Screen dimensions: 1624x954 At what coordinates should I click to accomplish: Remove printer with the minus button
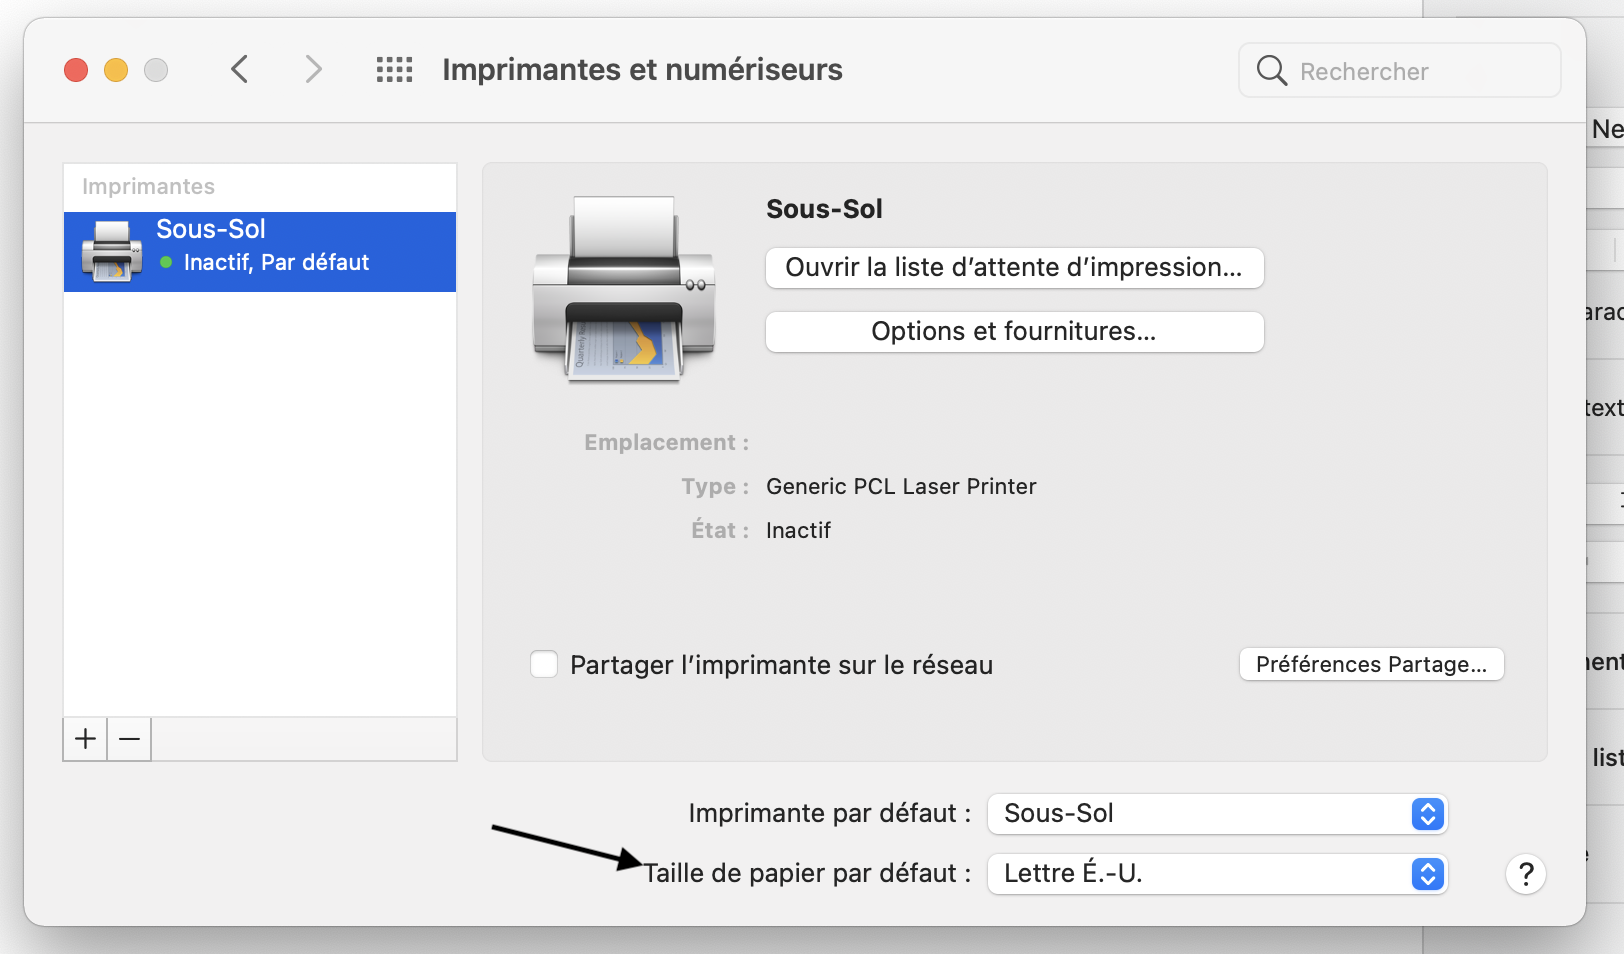pyautogui.click(x=130, y=739)
